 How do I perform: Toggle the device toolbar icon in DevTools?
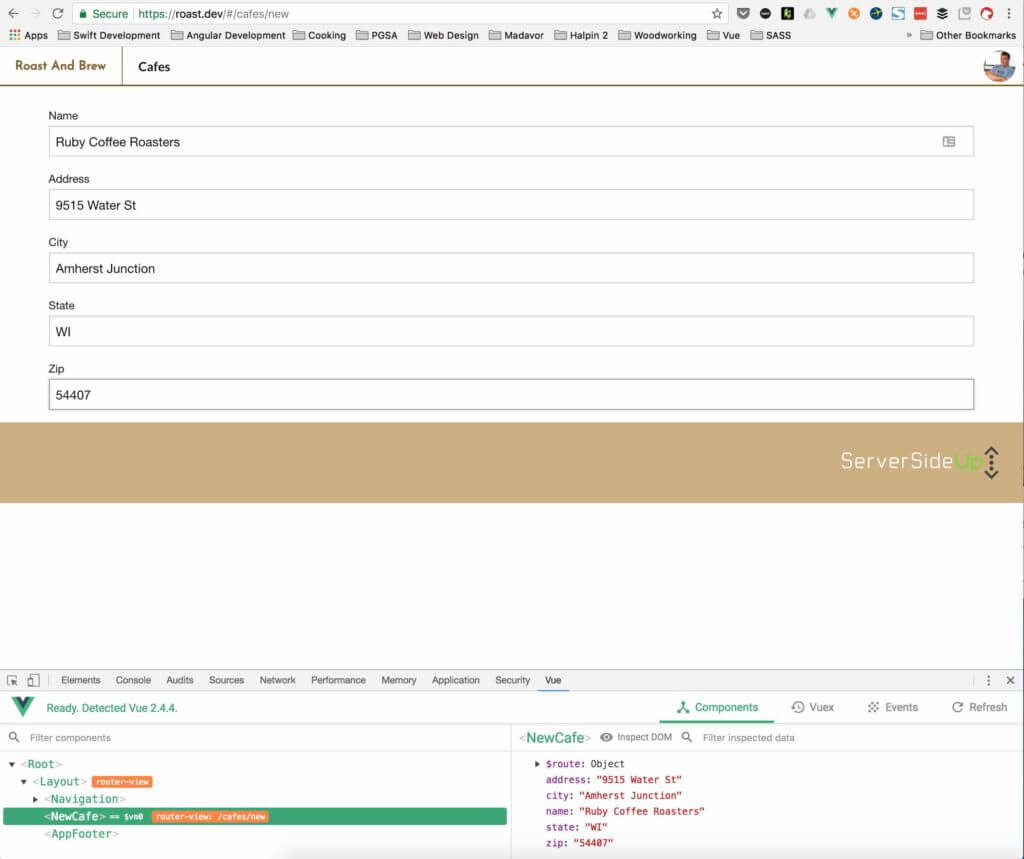(33, 680)
